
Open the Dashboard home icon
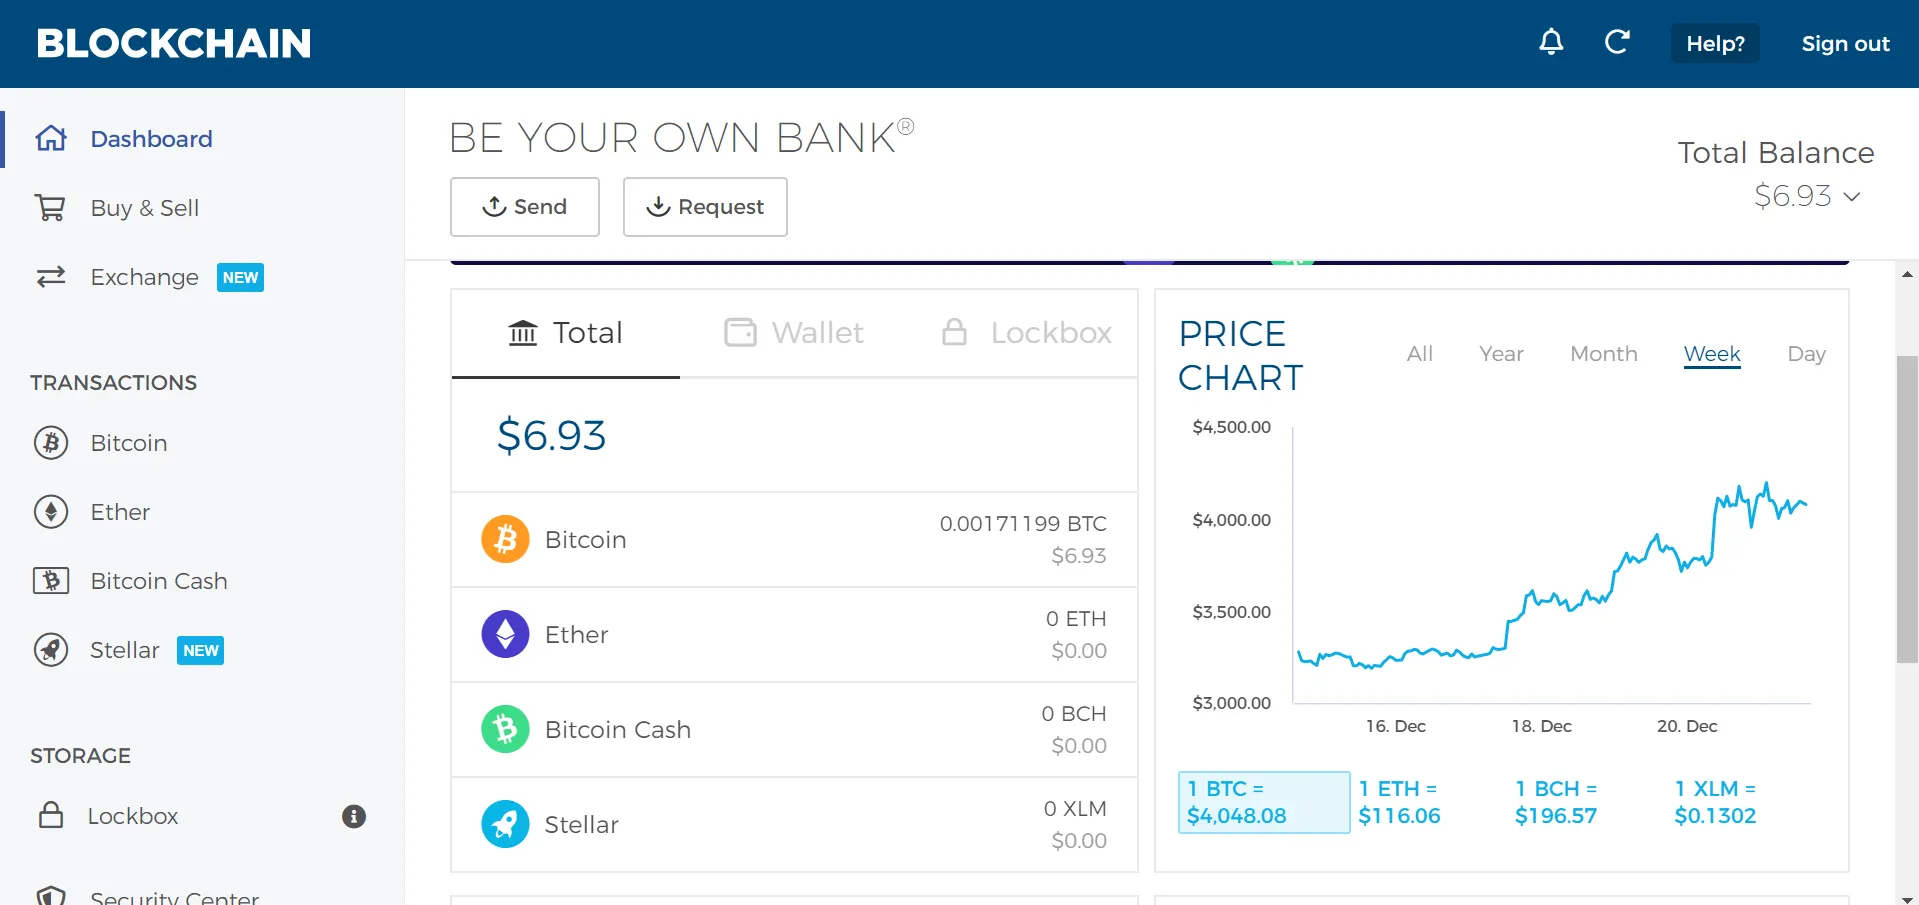pyautogui.click(x=51, y=139)
